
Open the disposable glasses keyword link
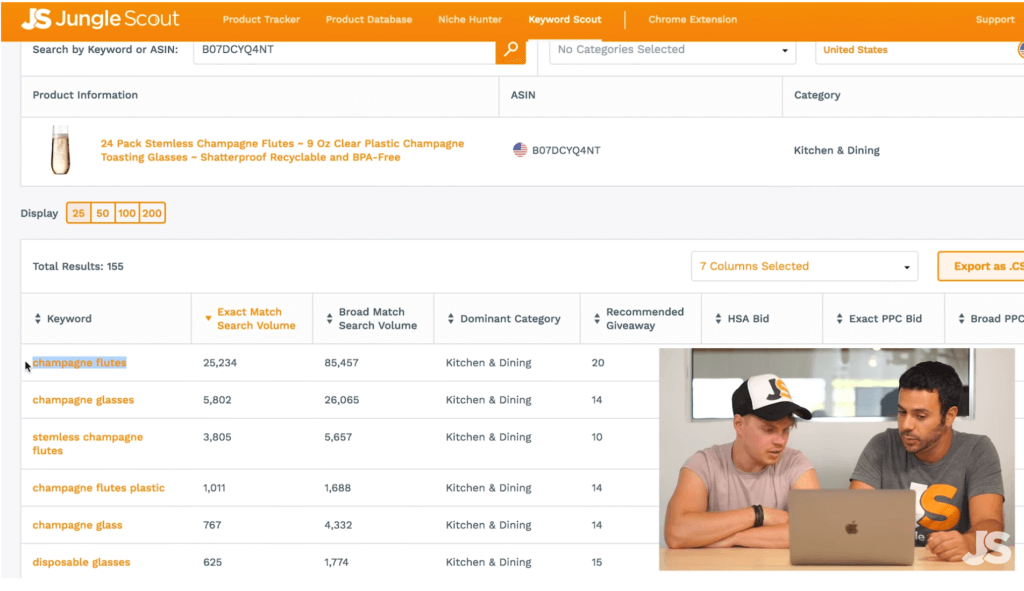click(x=81, y=562)
